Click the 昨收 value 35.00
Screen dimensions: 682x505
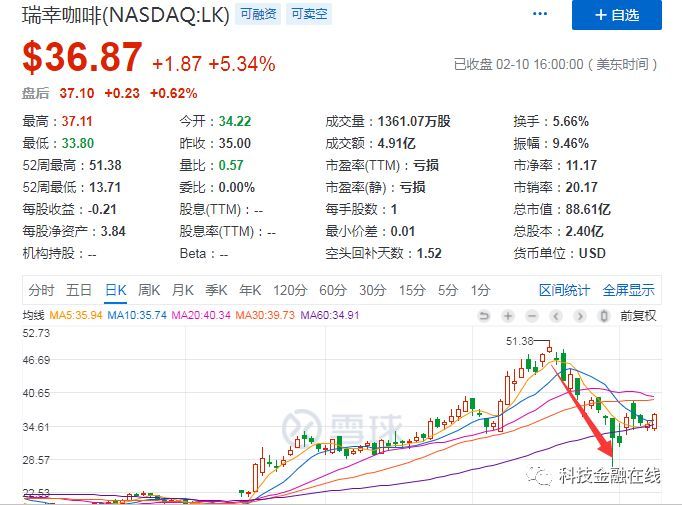(235, 143)
